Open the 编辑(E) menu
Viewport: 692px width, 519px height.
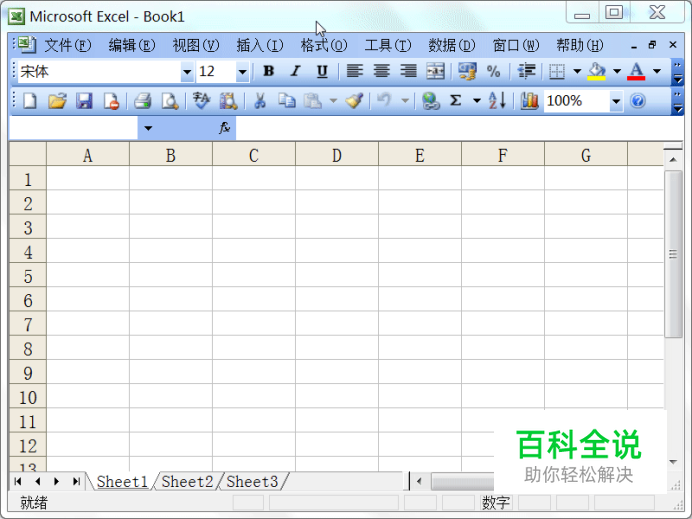(x=132, y=45)
